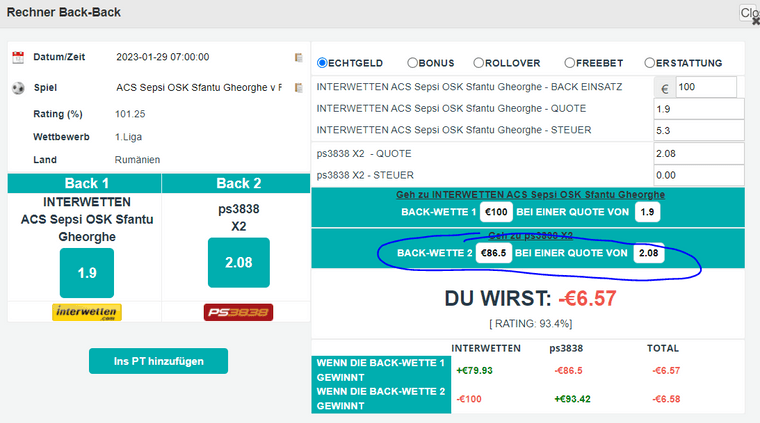760x423 pixels.
Task: Click the -€86.5 ps3838 result
Action: point(569,371)
